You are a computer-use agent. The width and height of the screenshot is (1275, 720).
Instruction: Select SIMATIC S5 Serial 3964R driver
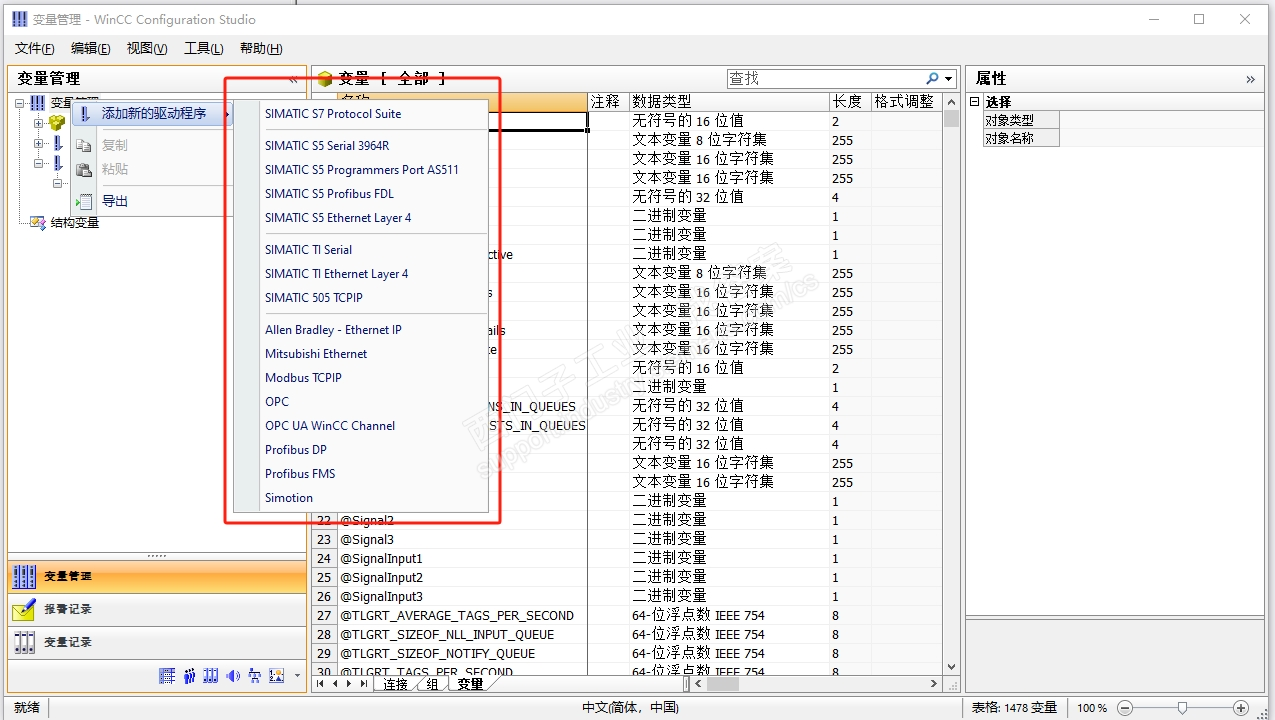(361, 145)
